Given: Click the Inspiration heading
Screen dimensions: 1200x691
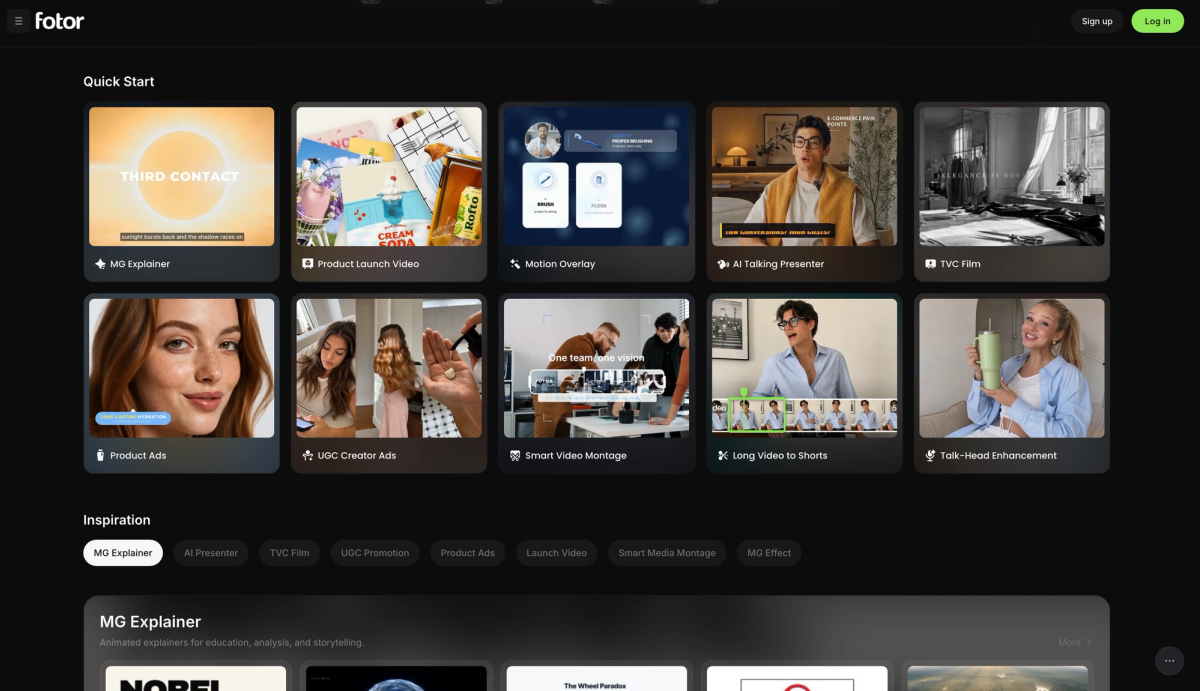Looking at the screenshot, I should [117, 520].
